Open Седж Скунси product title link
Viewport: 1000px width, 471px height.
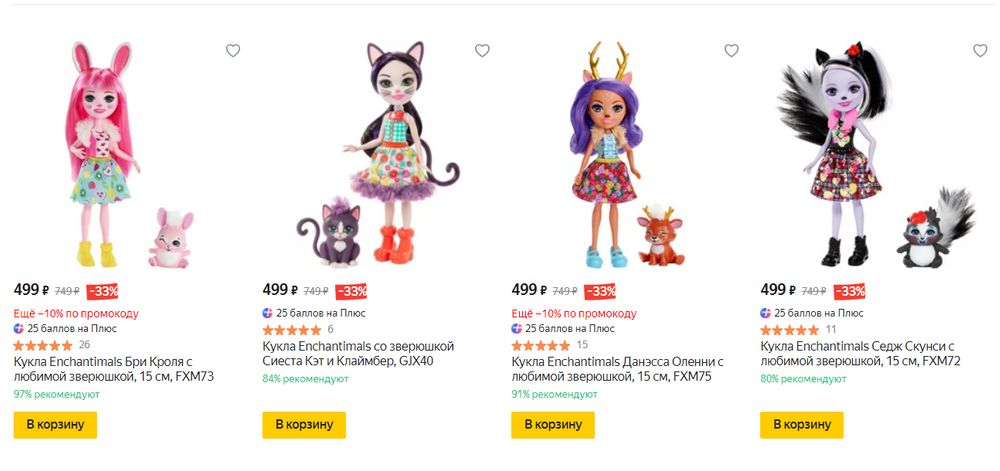860,353
